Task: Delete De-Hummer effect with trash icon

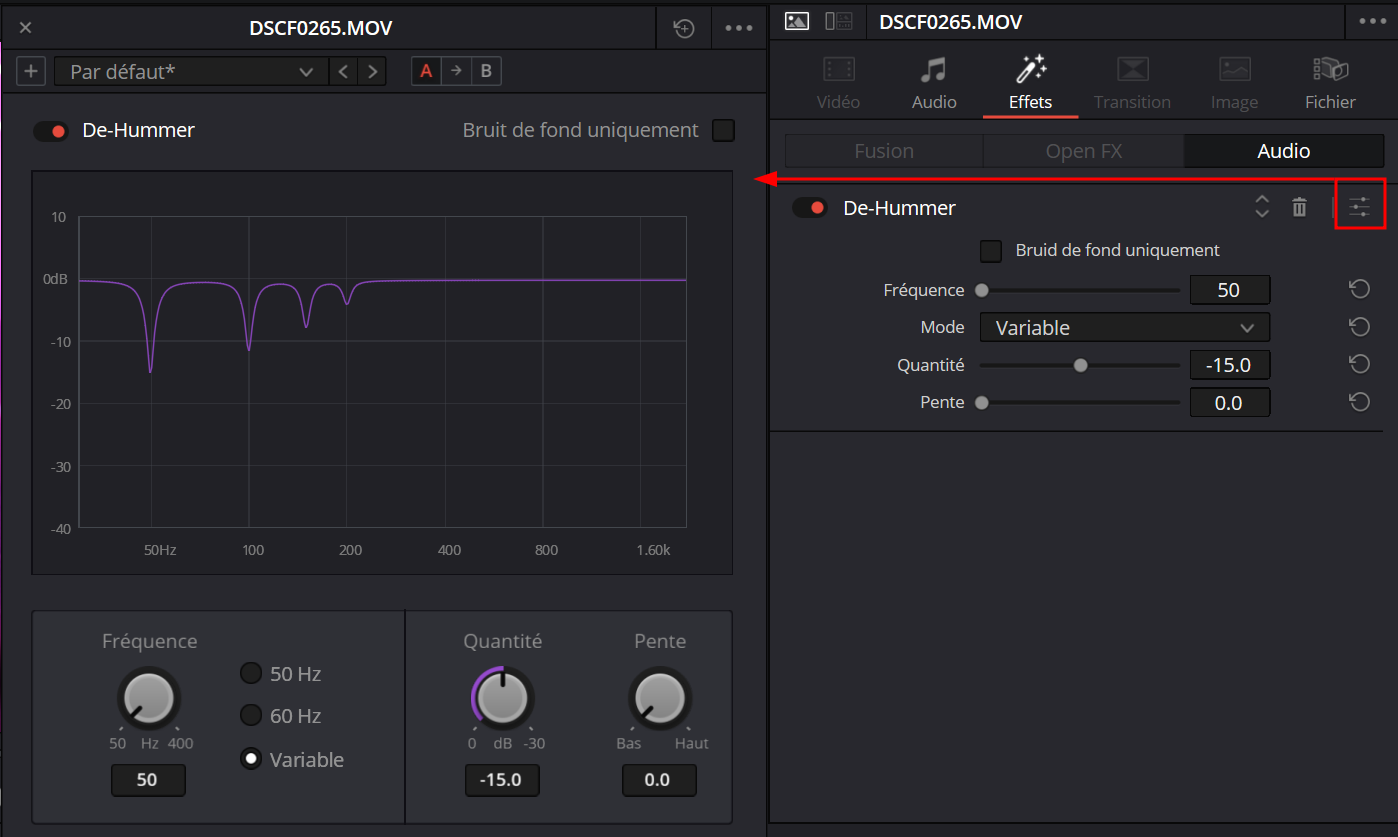Action: (1299, 207)
